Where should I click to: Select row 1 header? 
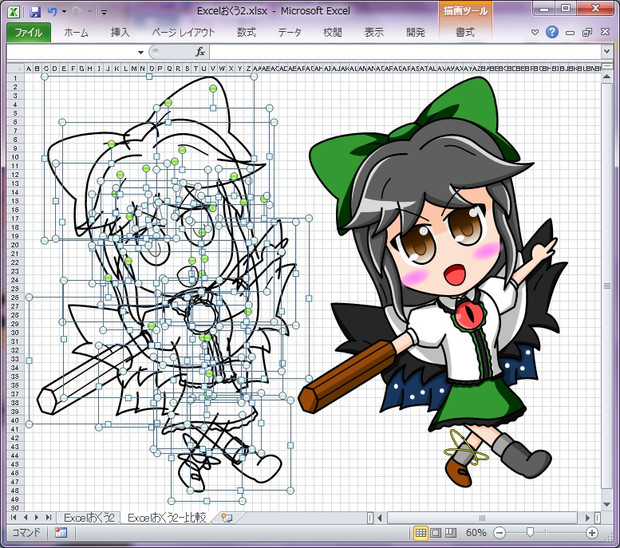[15, 78]
